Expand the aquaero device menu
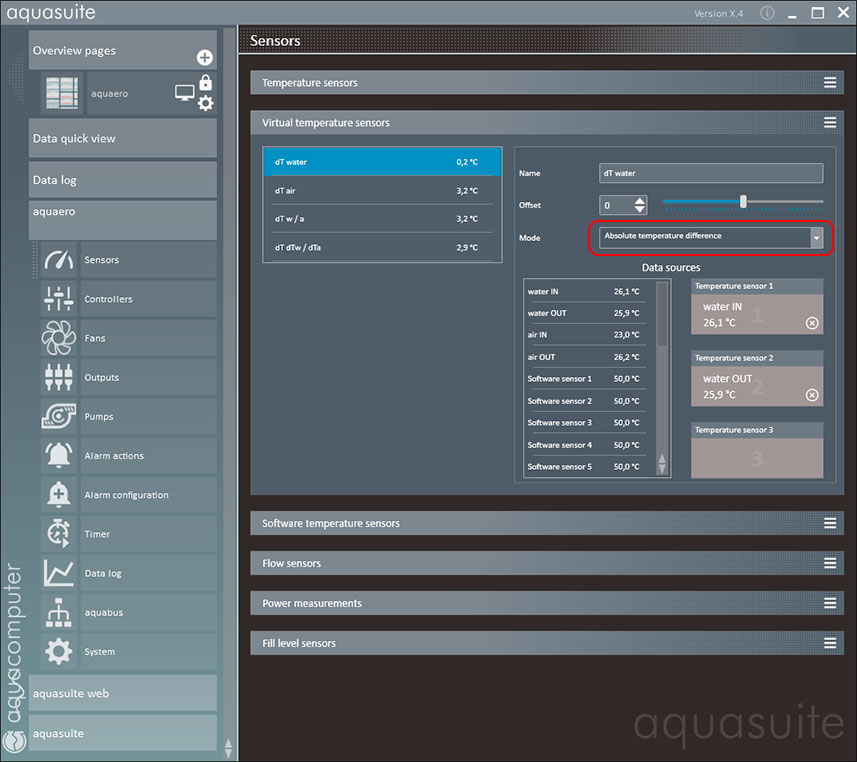This screenshot has height=762, width=857. click(122, 219)
